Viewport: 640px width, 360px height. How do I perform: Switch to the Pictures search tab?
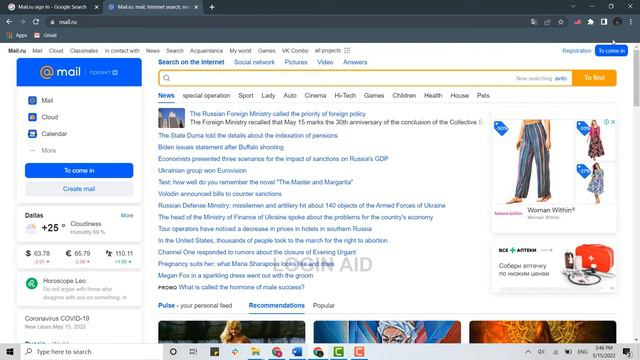296,62
